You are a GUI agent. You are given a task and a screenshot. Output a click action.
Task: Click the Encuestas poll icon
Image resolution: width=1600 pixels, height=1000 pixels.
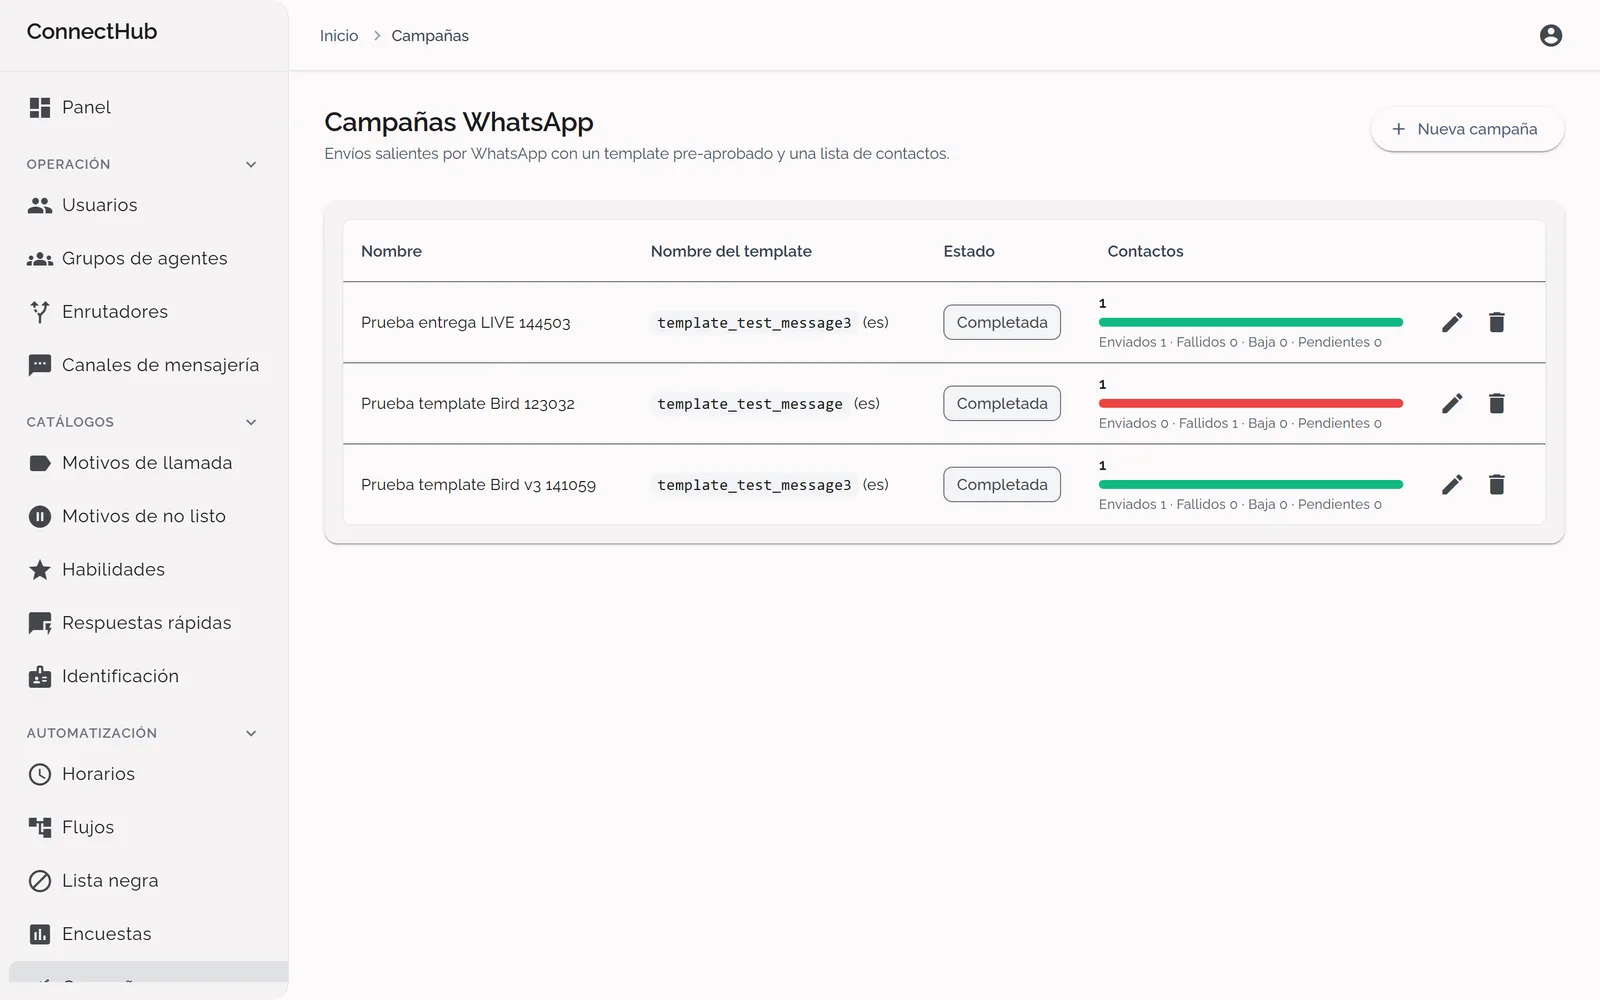coord(40,934)
